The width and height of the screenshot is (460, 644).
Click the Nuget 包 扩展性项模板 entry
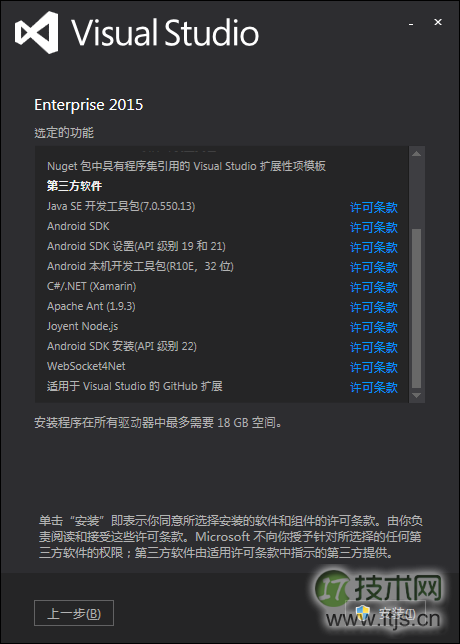(x=186, y=166)
